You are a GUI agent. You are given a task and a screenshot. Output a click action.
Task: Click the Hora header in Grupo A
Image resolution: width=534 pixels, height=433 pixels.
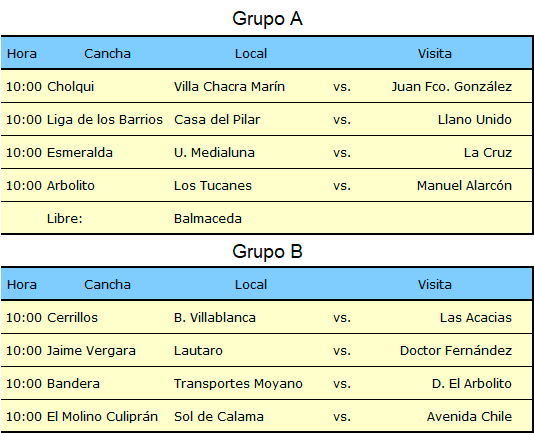(22, 53)
